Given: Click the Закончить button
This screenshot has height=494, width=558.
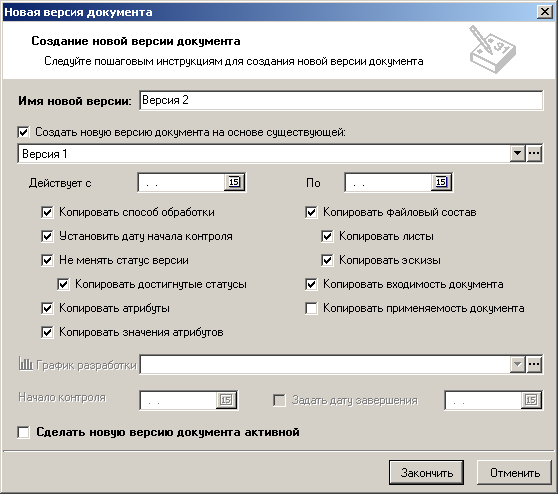Looking at the screenshot, I should click(426, 473).
